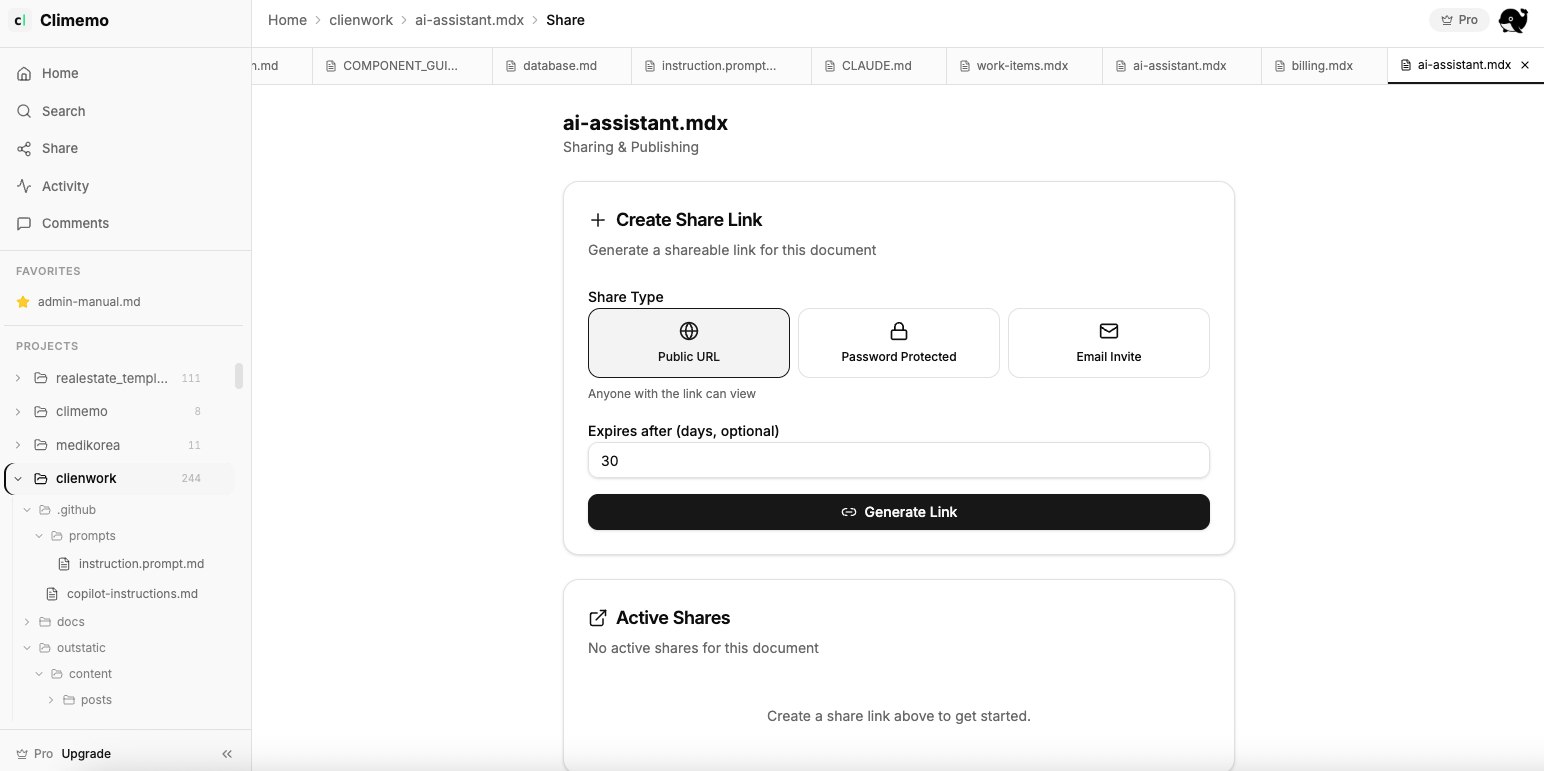Expand the docs folder
The image size is (1544, 771).
pos(28,622)
